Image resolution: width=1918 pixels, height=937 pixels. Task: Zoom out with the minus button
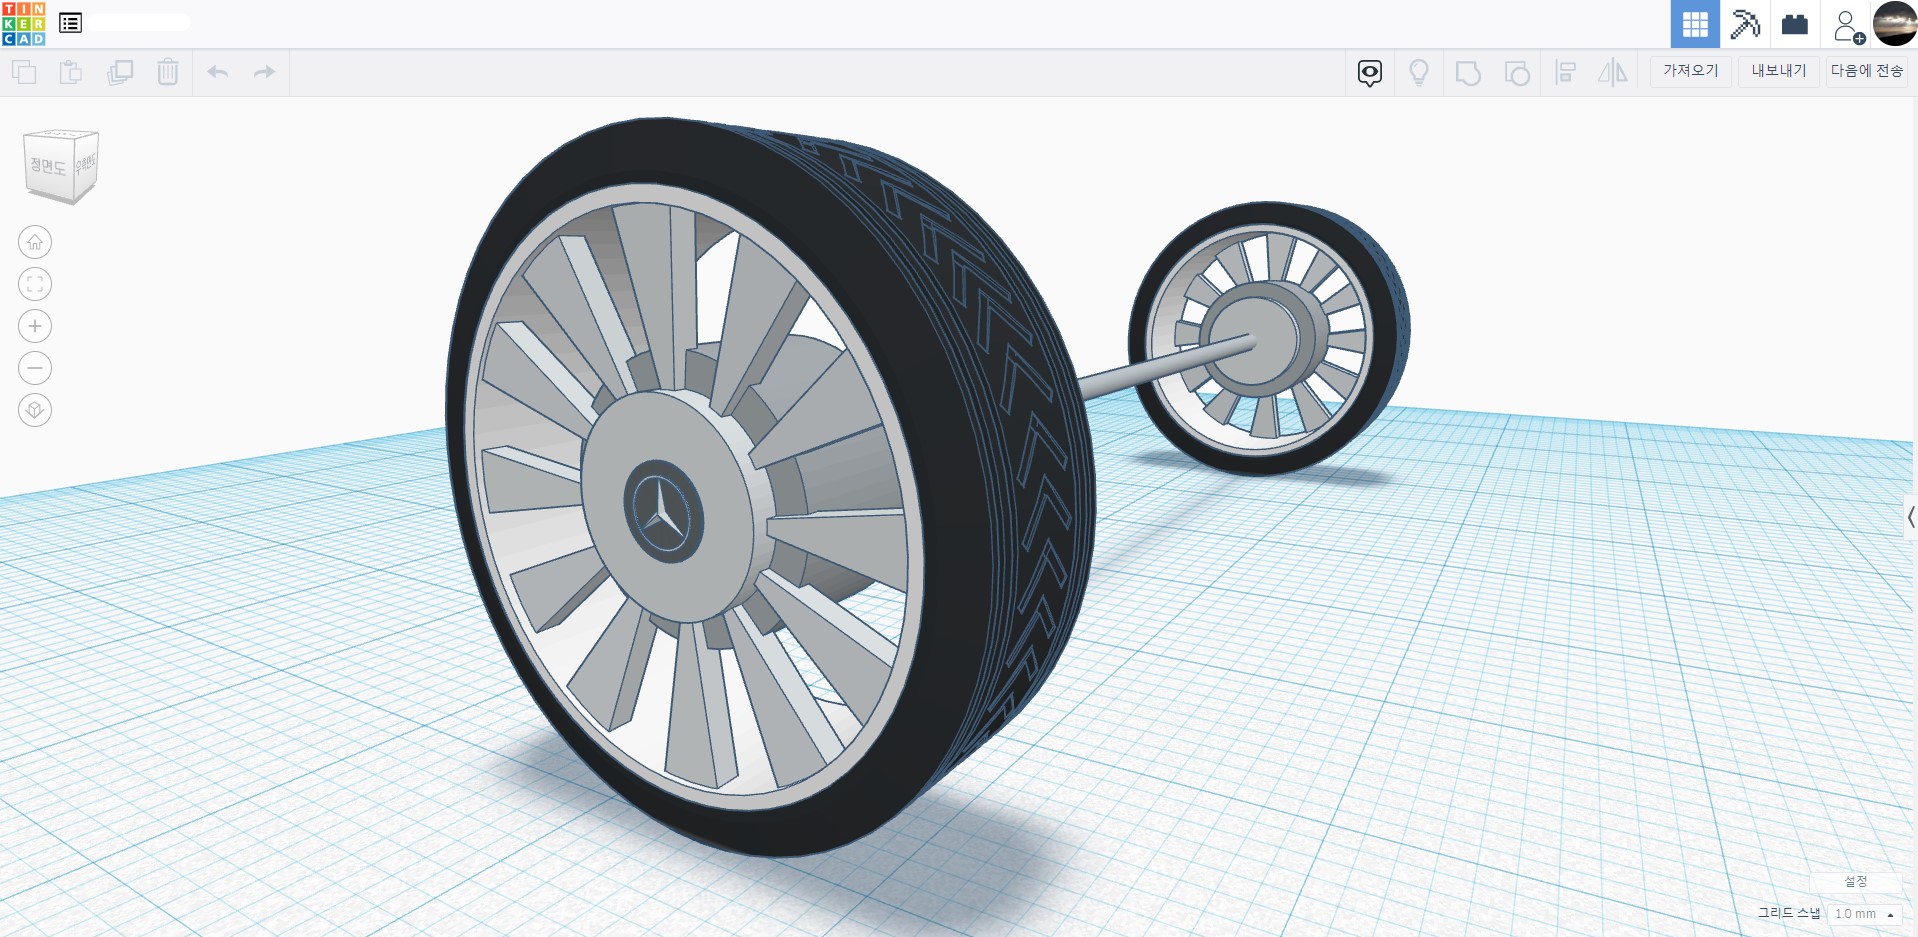35,368
